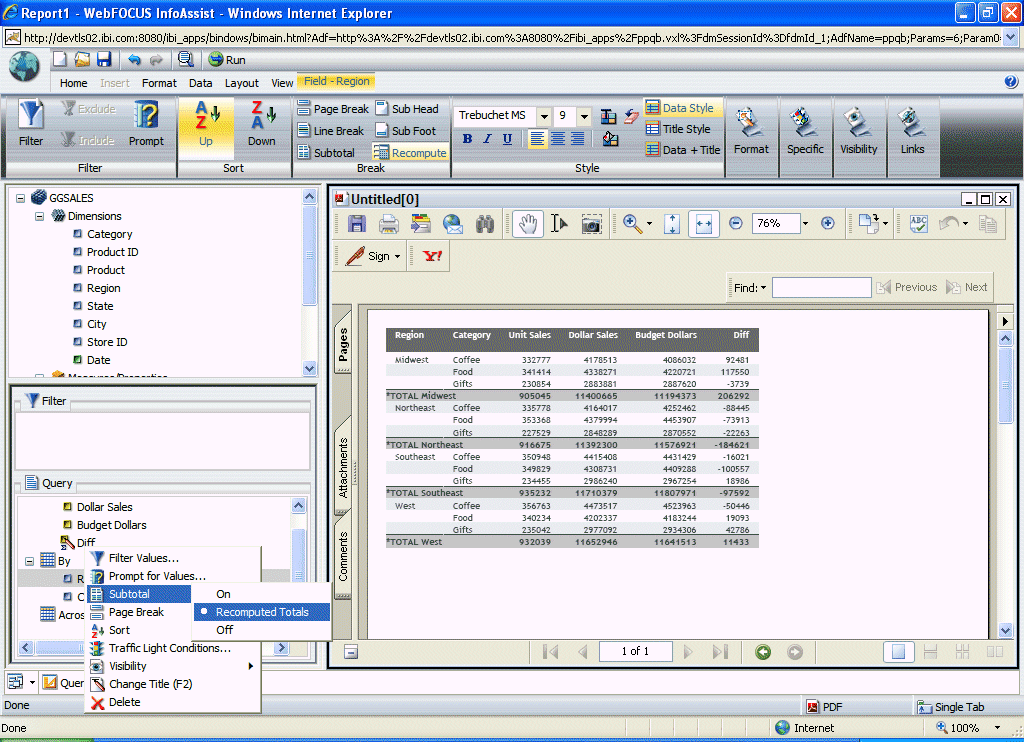Click the binoculars search icon in PDF viewer
This screenshot has height=742, width=1024.
point(485,224)
